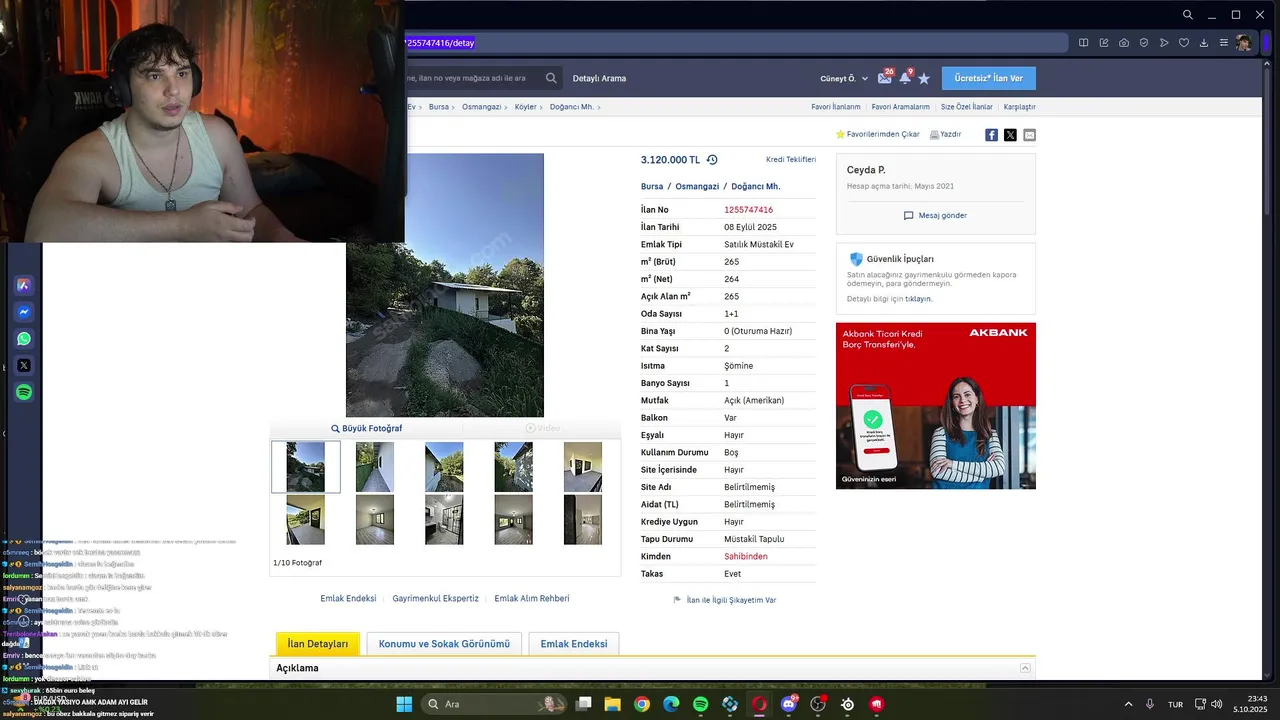Click the favorites star icon in site header

(x=924, y=78)
